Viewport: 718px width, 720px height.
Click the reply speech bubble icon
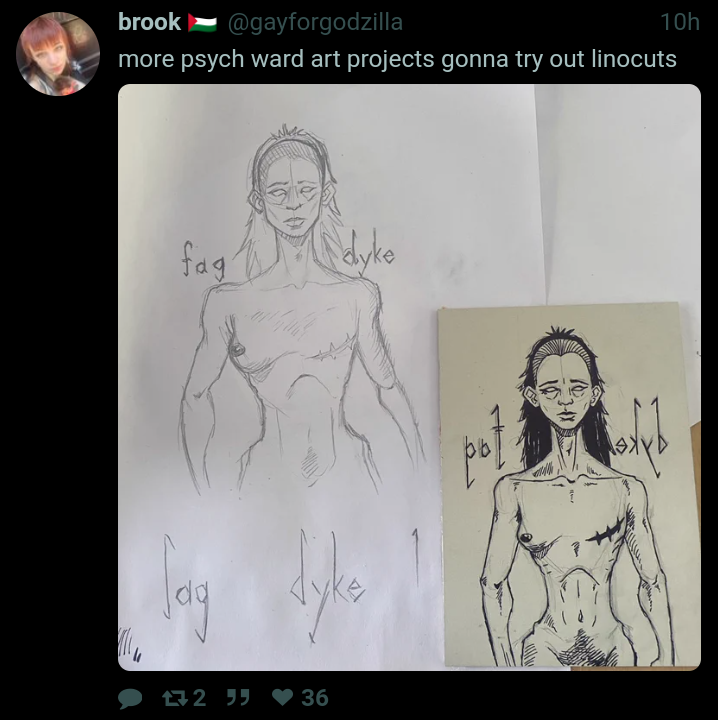pyautogui.click(x=129, y=698)
